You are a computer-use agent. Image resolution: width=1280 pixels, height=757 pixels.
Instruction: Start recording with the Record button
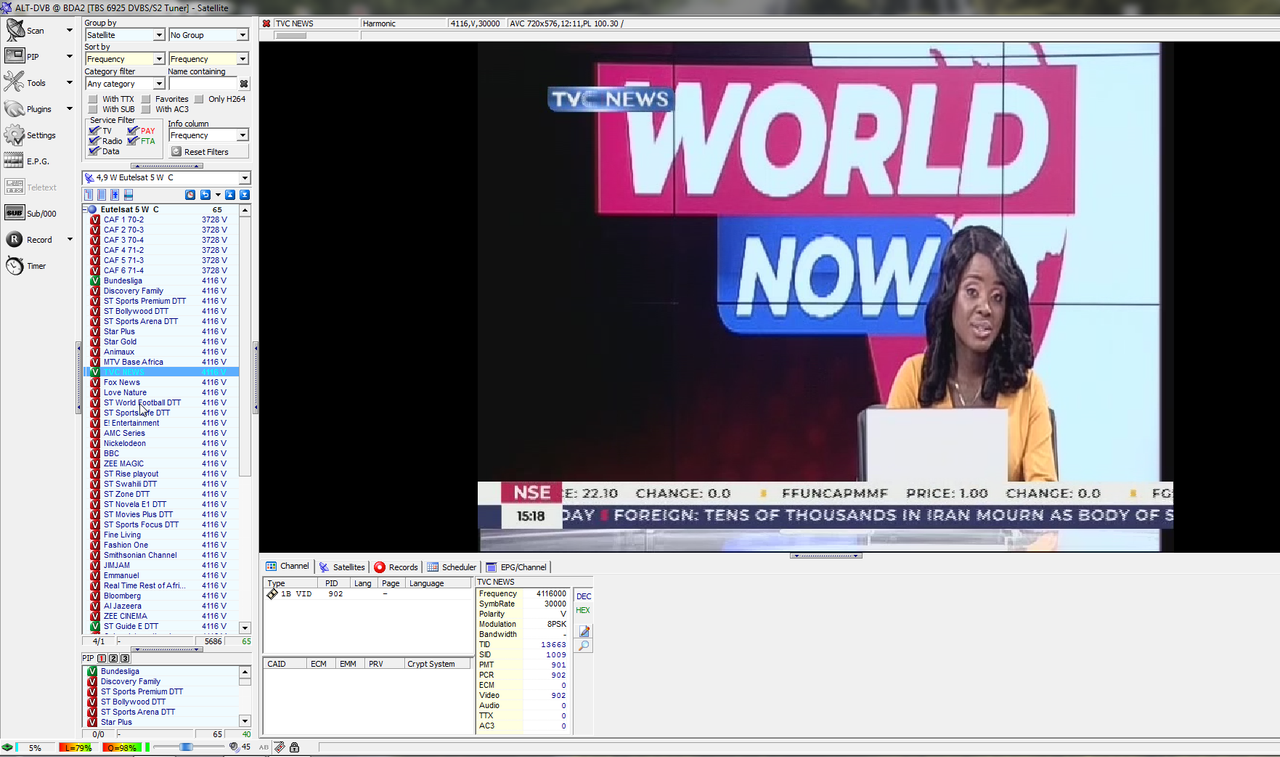(29, 240)
